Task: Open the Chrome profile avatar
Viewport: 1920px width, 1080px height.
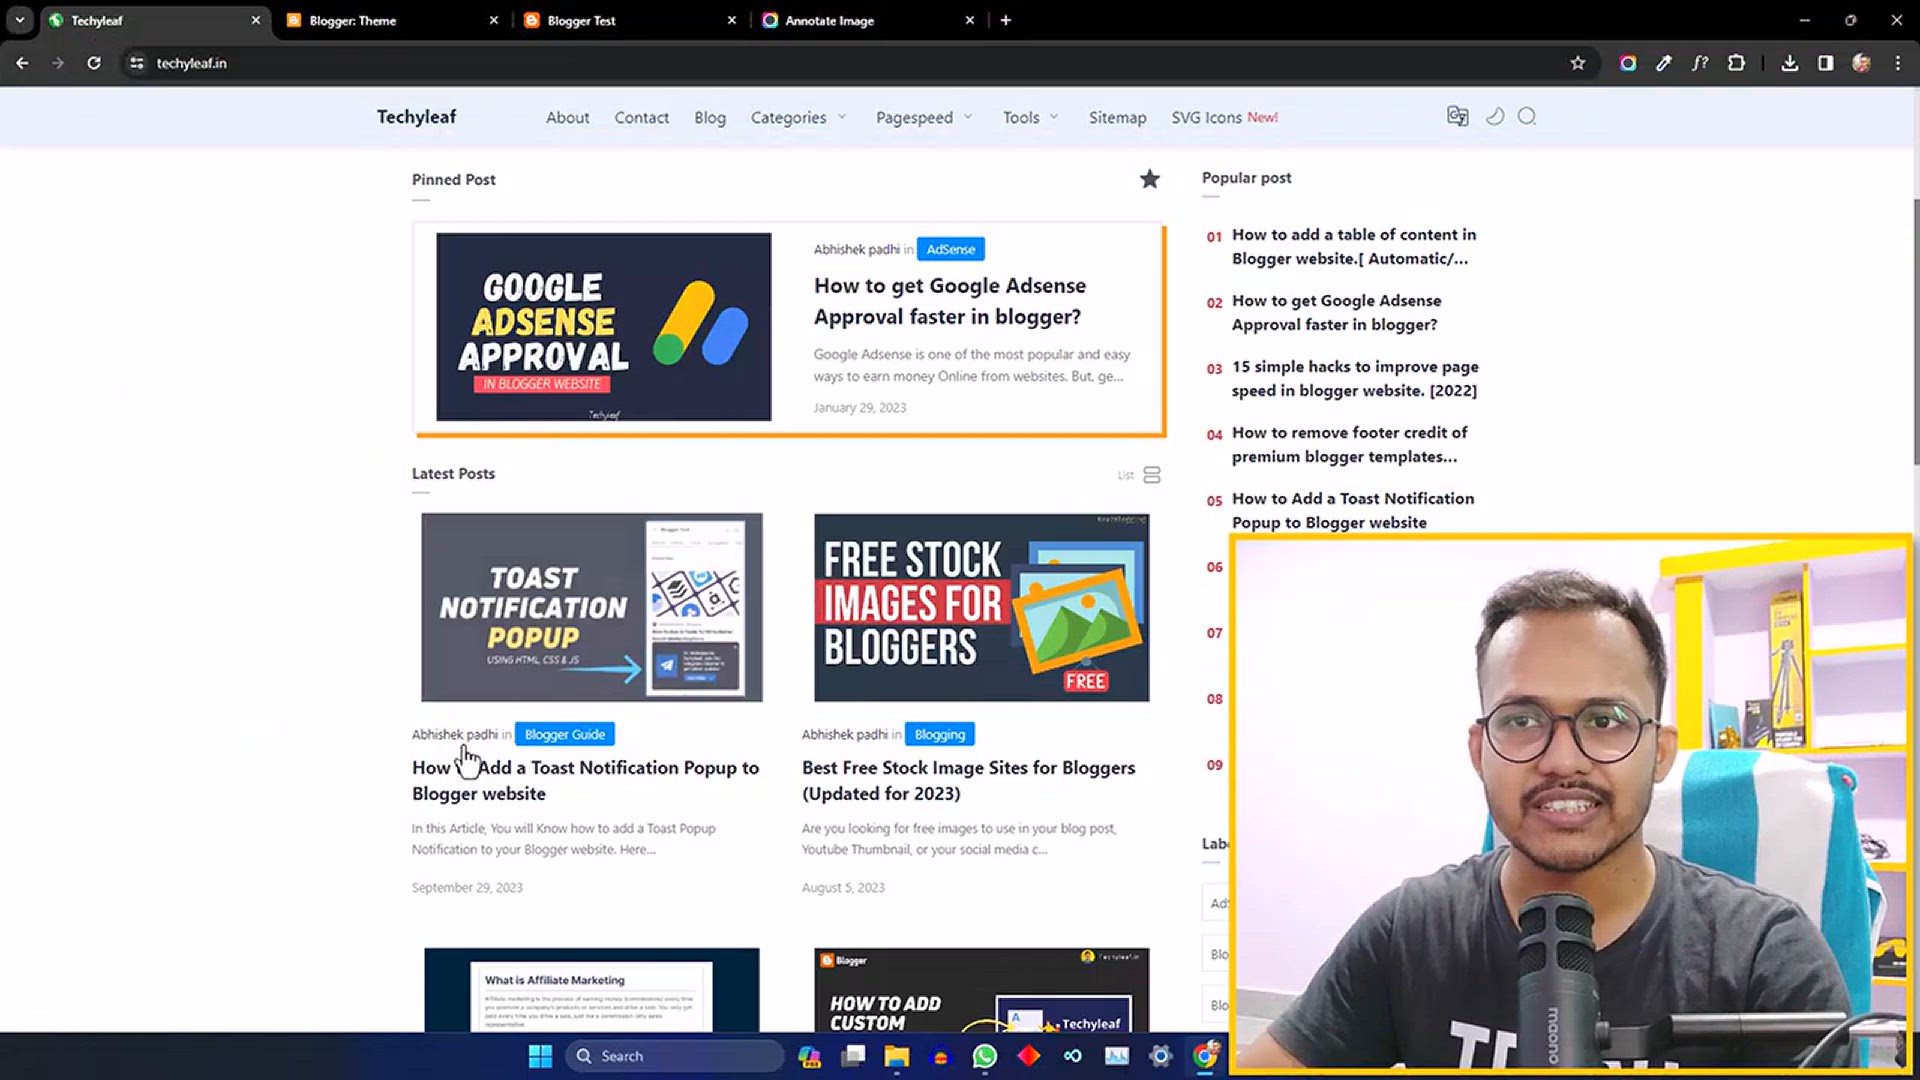Action: pos(1862,63)
